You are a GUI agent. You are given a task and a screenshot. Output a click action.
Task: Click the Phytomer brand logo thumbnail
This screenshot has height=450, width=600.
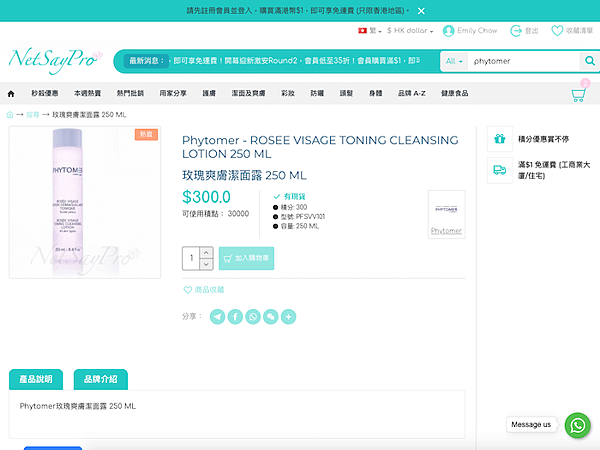(x=446, y=209)
